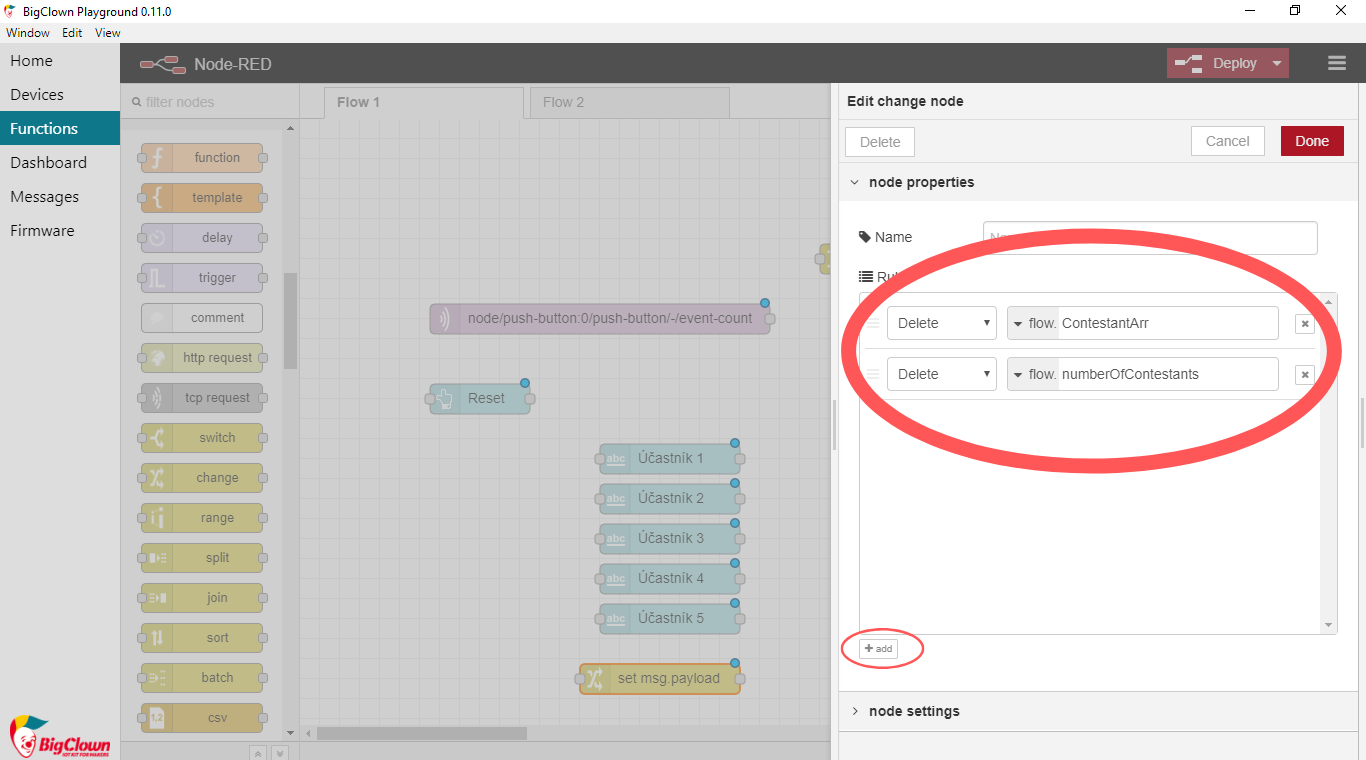Select the trigger node in palette
The height and width of the screenshot is (760, 1366).
tap(202, 278)
